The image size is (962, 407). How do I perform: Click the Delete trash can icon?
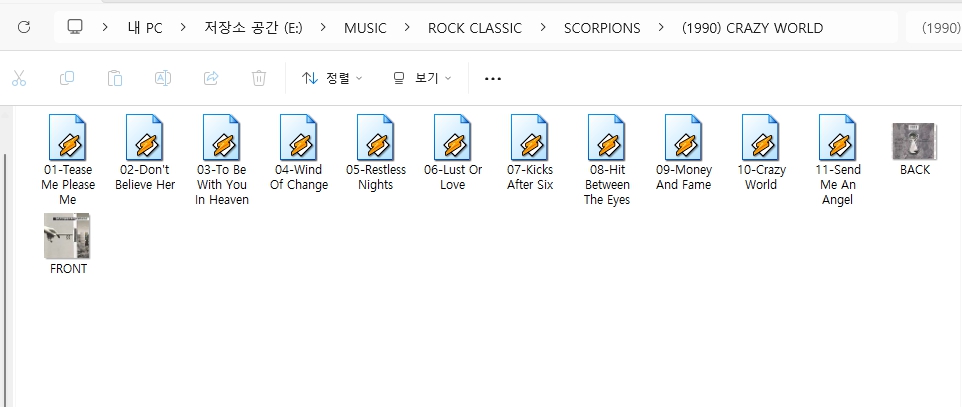[x=259, y=78]
